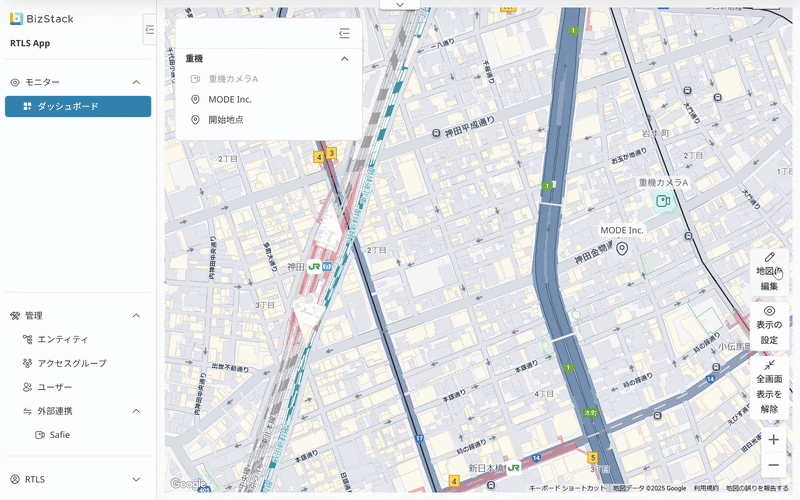Screen dimensions: 800x500
Task: Collapse the モニター section
Action: 136,82
